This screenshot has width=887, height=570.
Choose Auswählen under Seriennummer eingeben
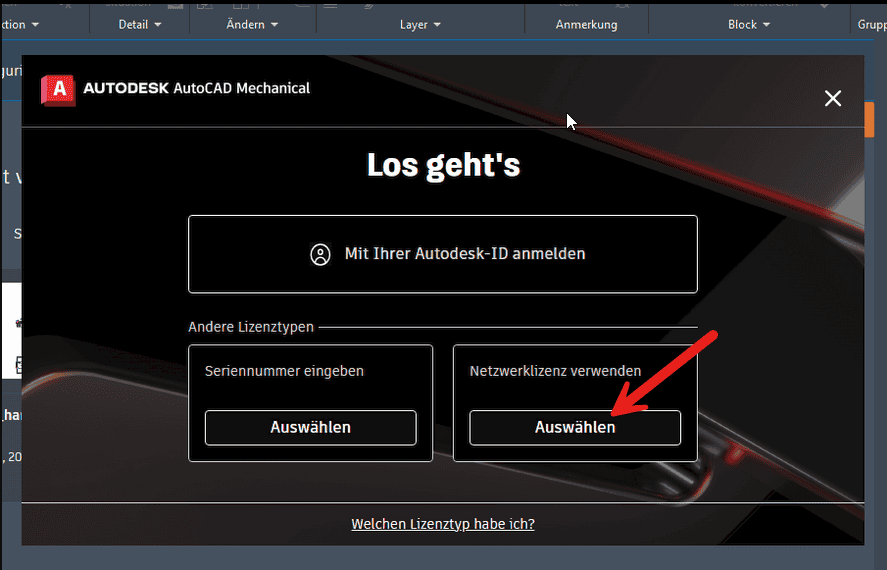[311, 428]
